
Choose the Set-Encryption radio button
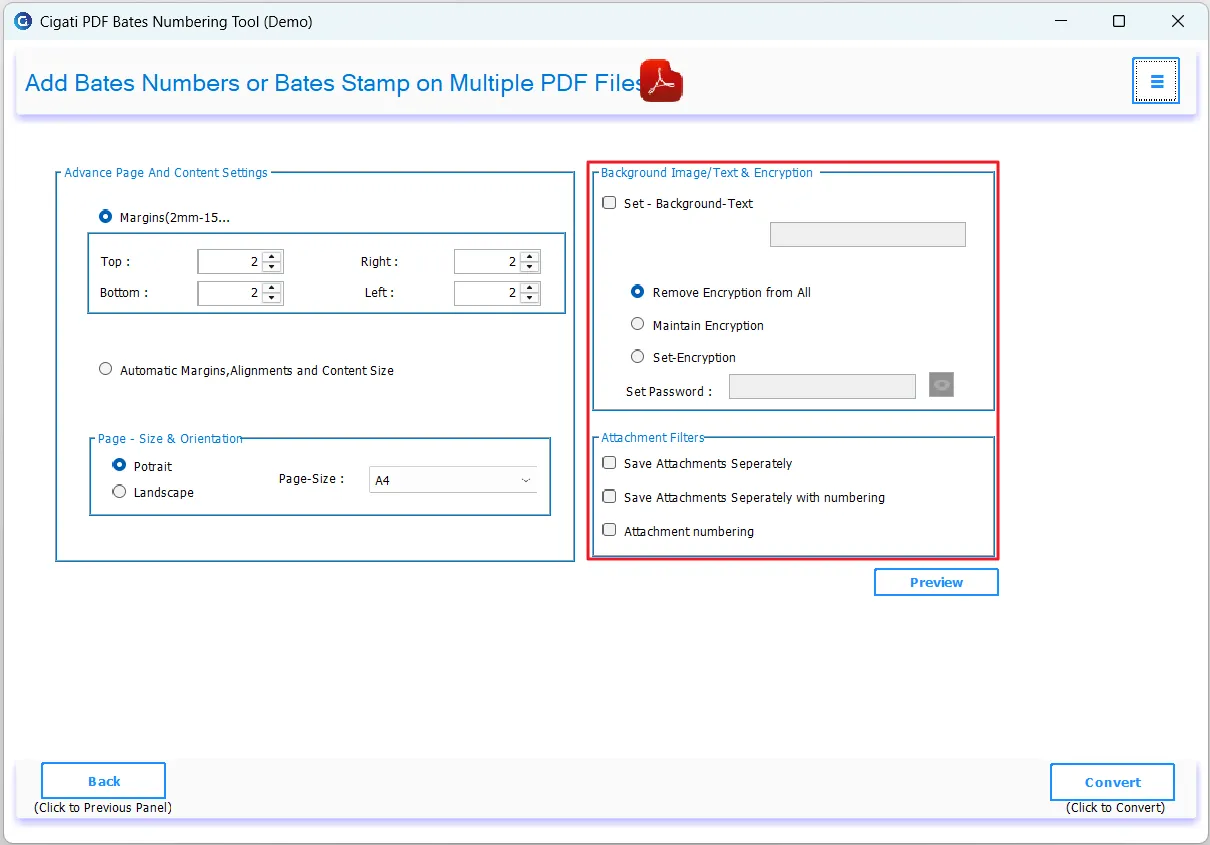pyautogui.click(x=638, y=357)
